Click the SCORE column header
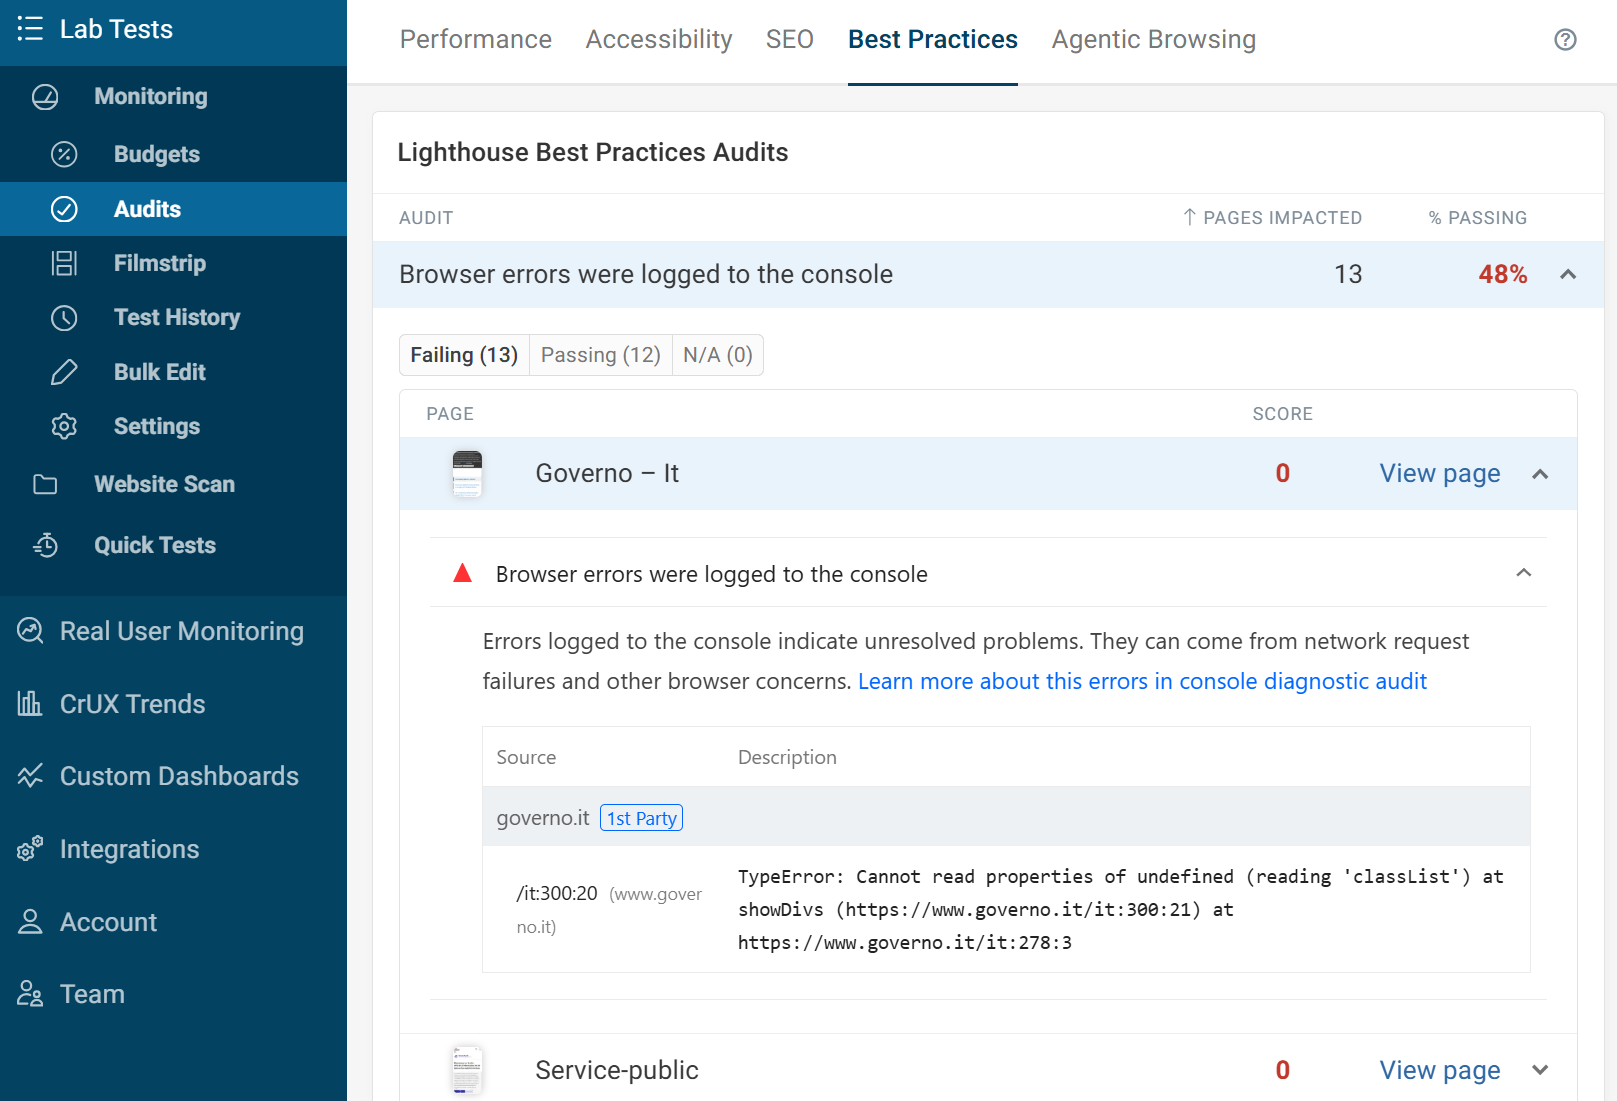The height and width of the screenshot is (1101, 1617). [1282, 413]
